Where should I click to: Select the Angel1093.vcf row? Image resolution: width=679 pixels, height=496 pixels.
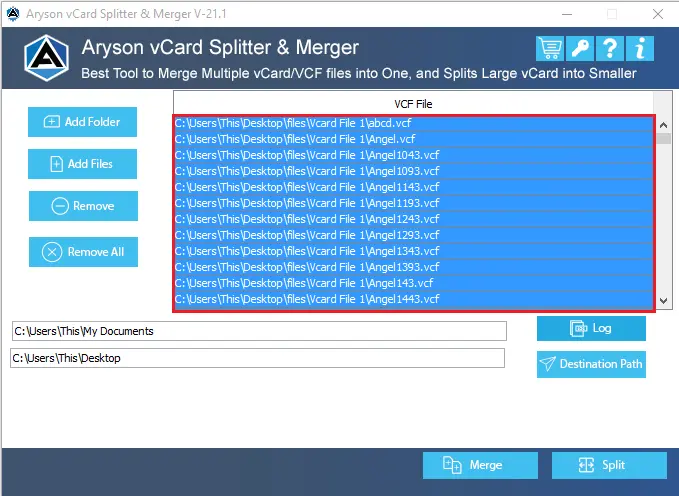point(414,171)
